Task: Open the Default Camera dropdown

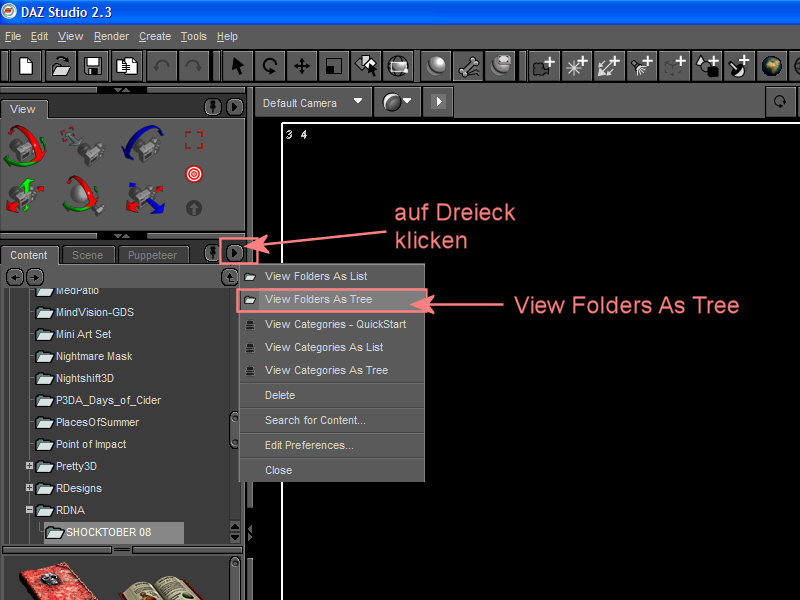Action: coord(313,103)
